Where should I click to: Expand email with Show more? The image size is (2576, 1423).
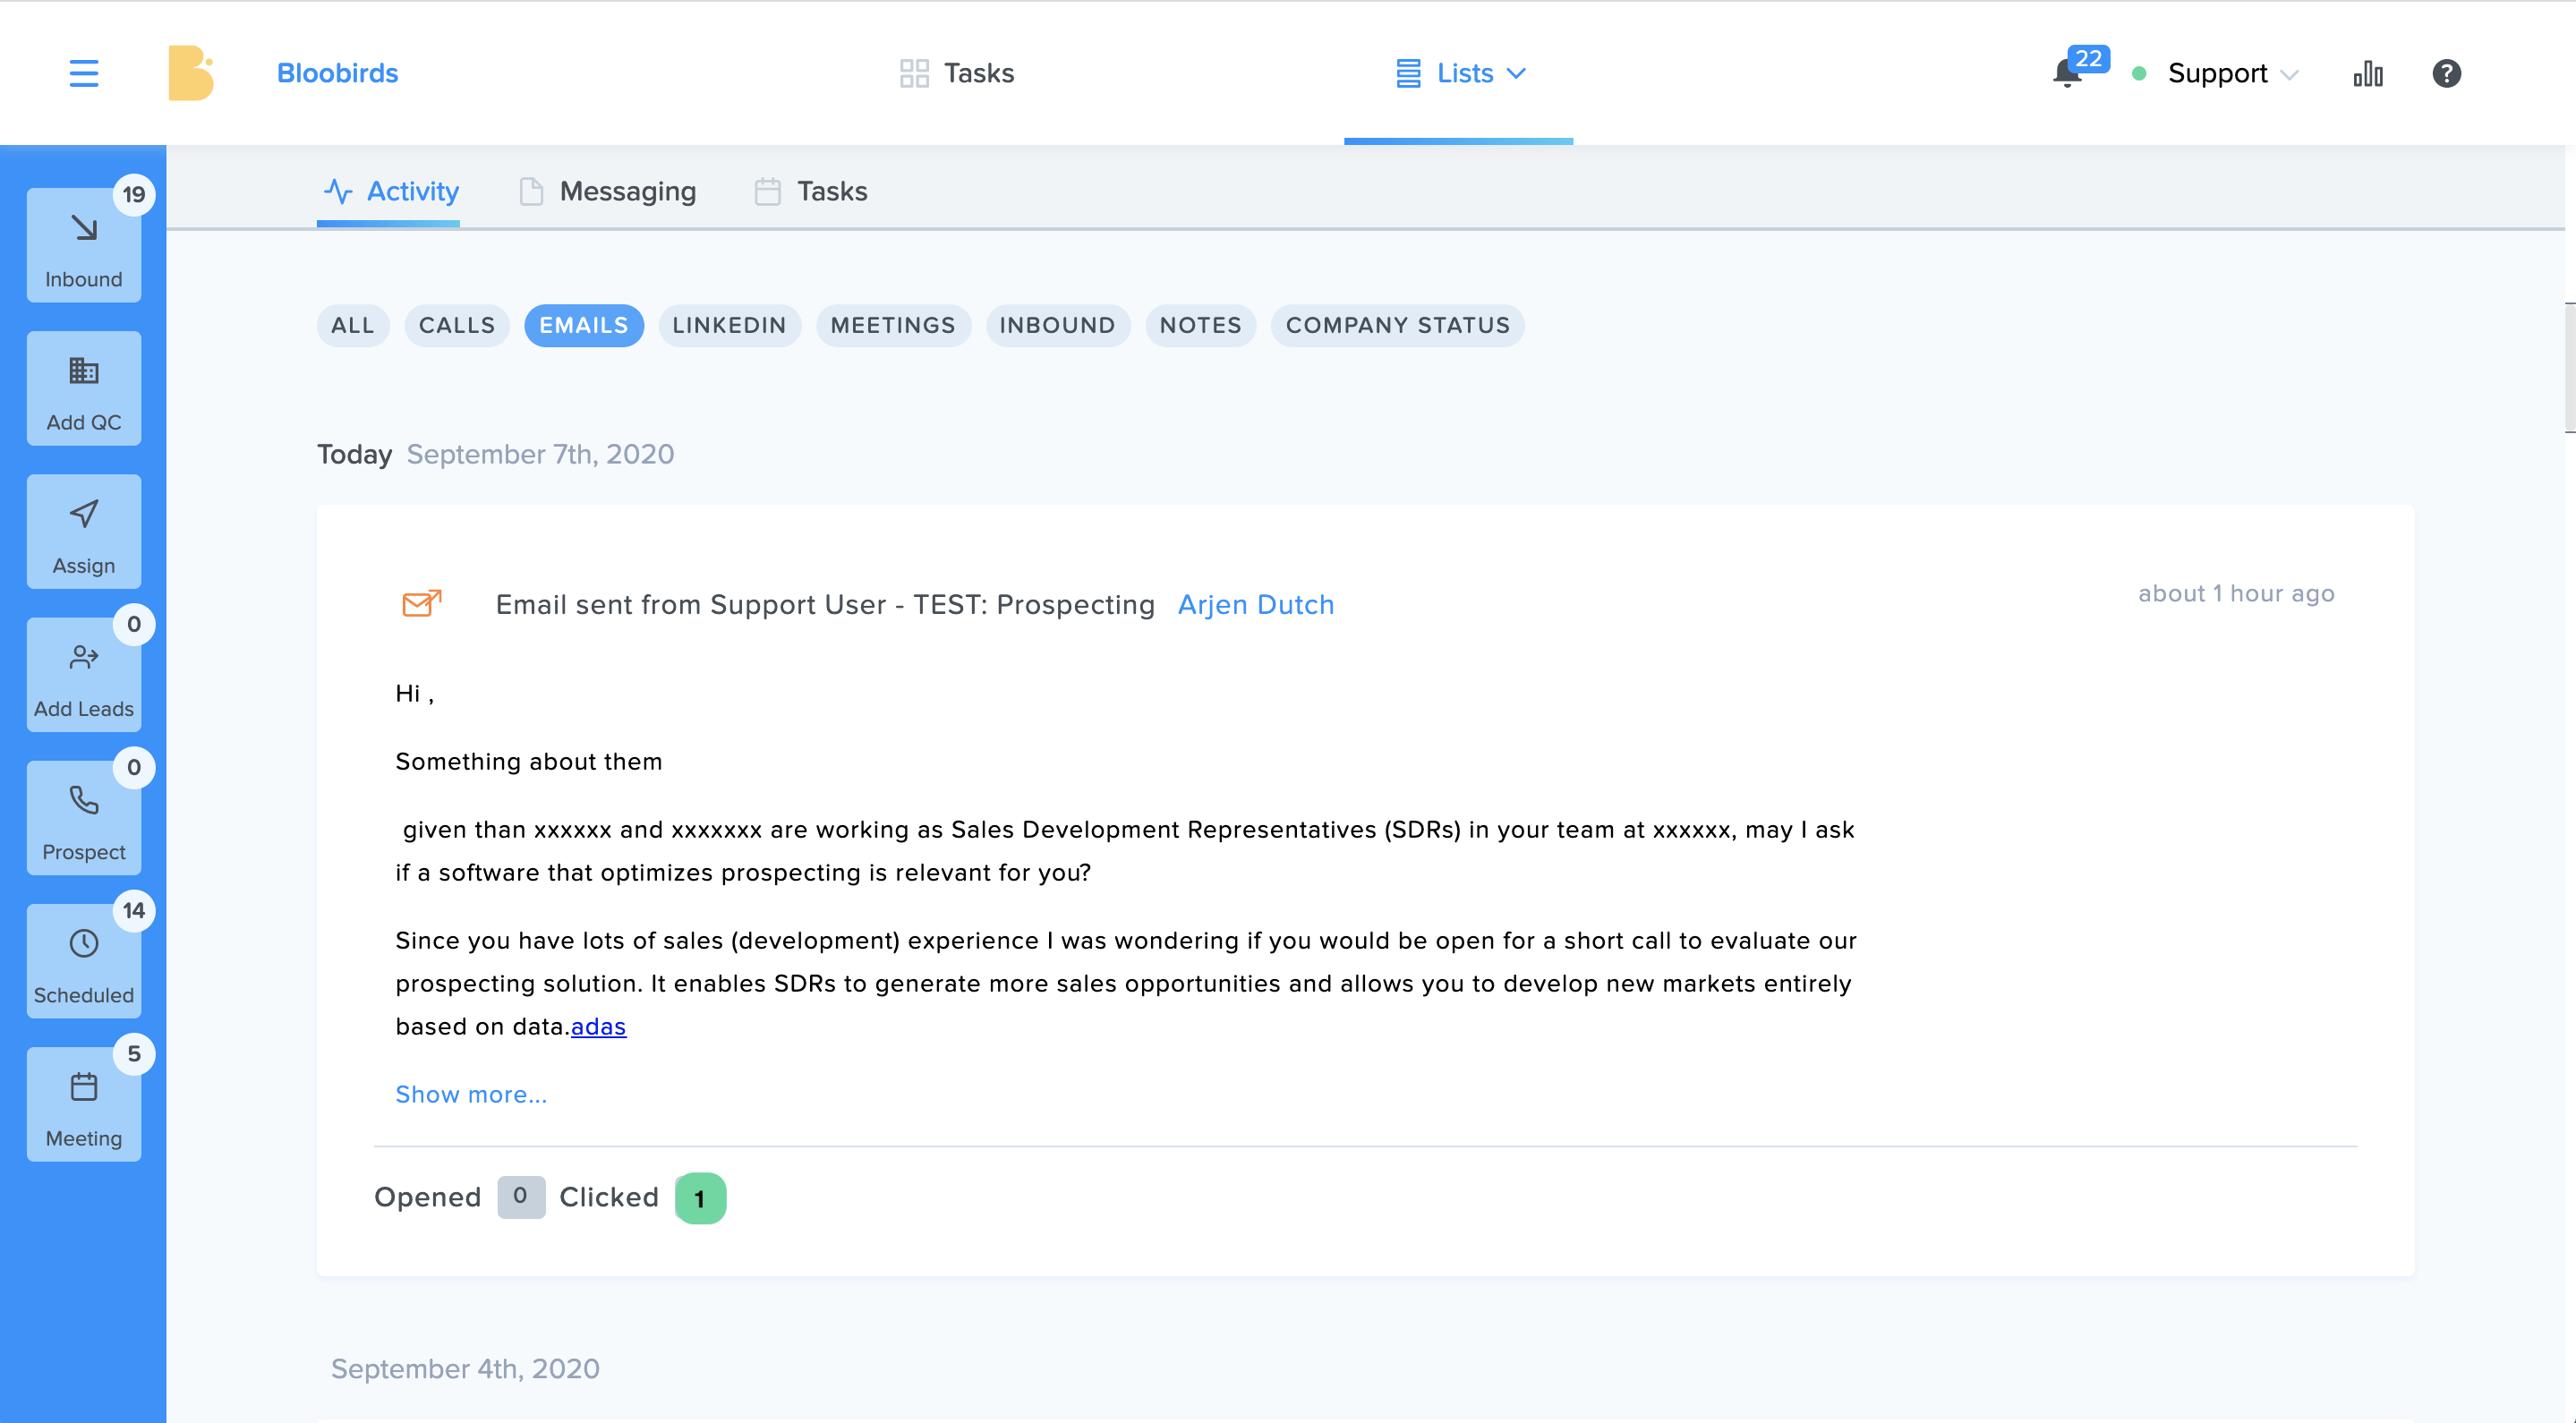point(471,1094)
